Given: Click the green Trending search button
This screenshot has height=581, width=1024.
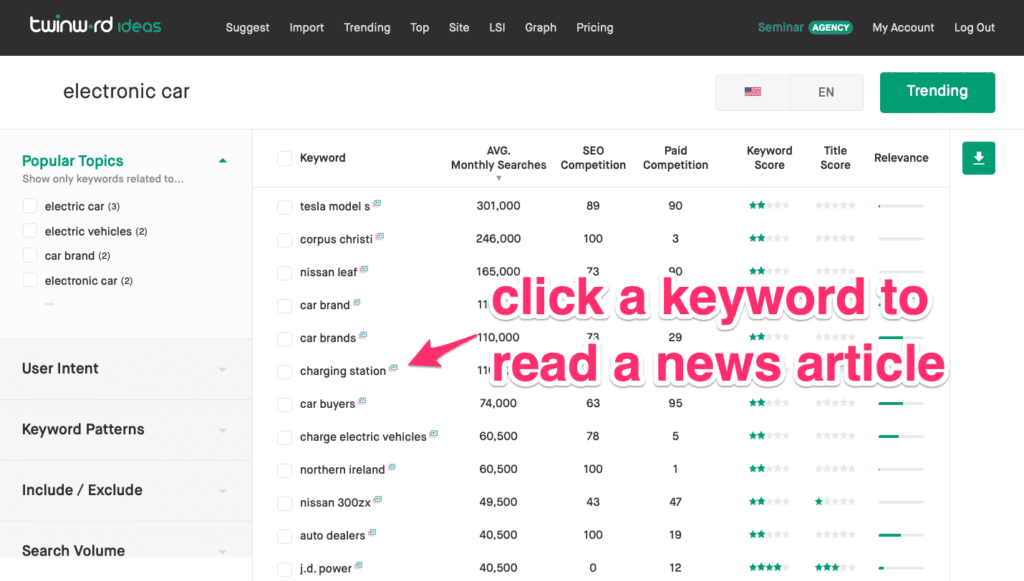Looking at the screenshot, I should [937, 92].
